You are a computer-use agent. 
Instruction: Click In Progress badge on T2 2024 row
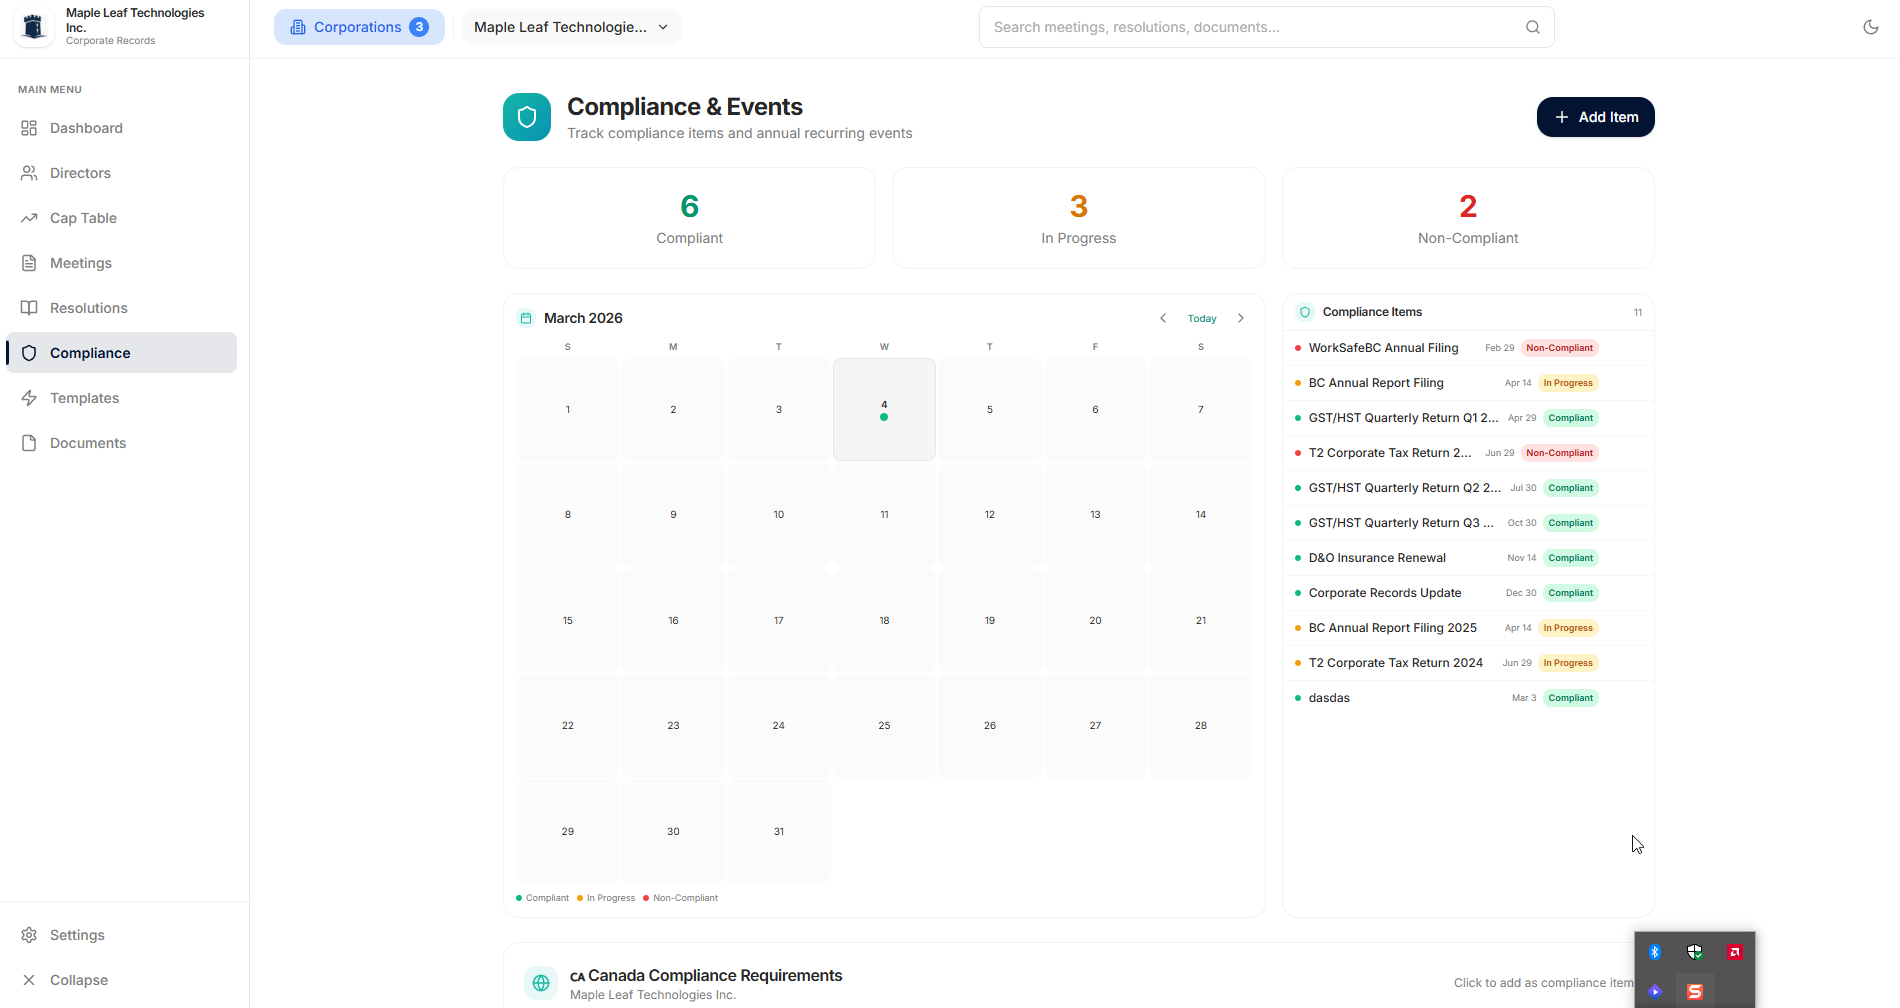1568,663
